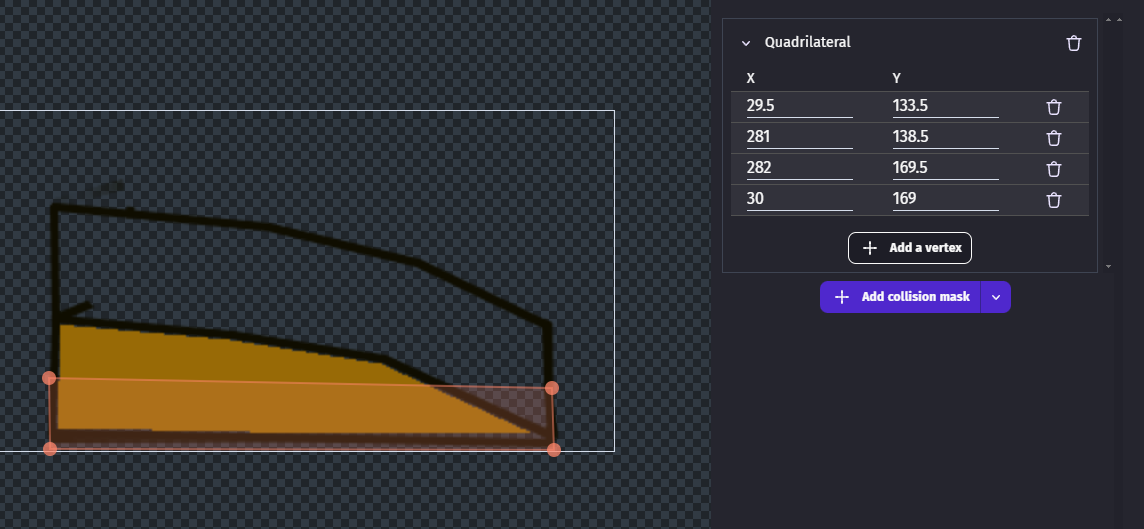This screenshot has height=529, width=1144.
Task: Remove the vertex row with Y 169
Action: pyautogui.click(x=1053, y=200)
